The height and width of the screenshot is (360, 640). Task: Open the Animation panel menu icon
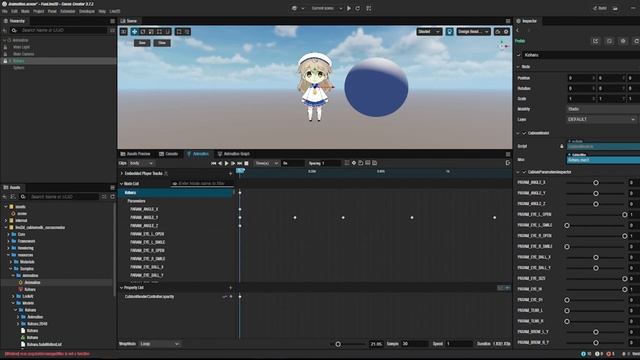tap(508, 154)
